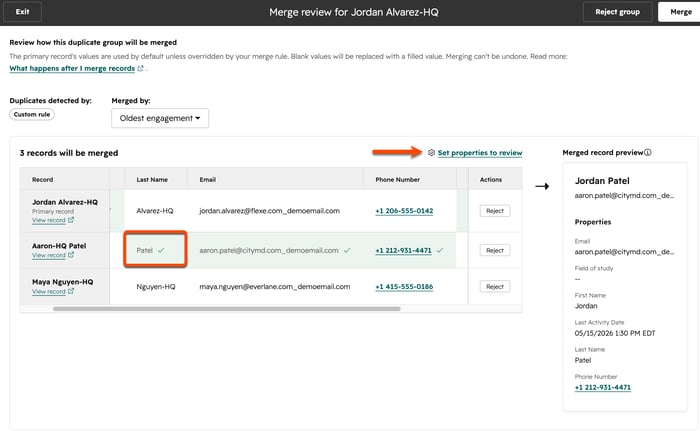
Task: Click phone number +1 212-931-4471 in table
Action: 403,251
